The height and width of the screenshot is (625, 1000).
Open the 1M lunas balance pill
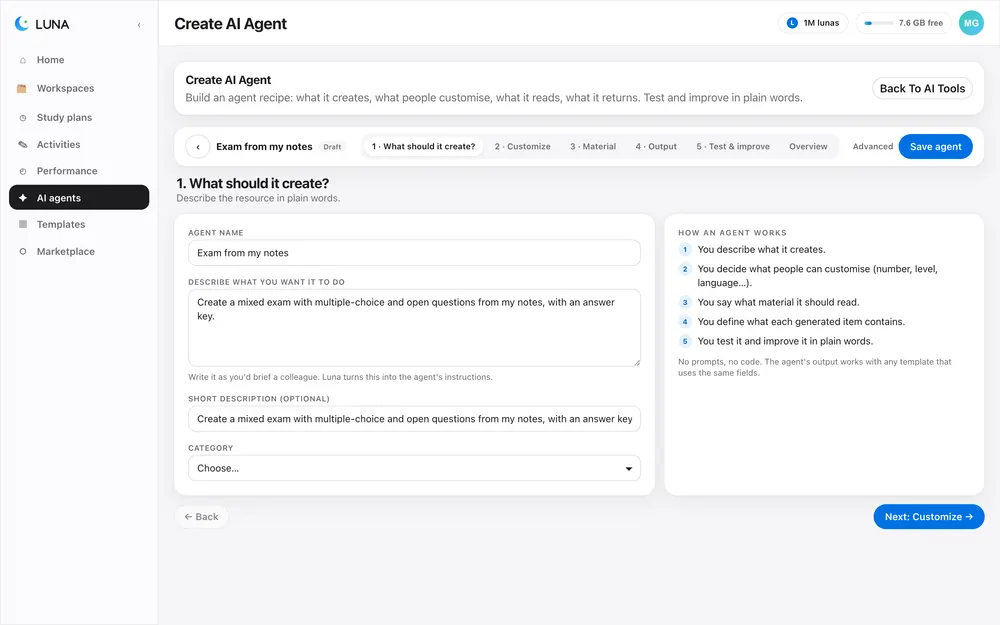click(x=813, y=23)
